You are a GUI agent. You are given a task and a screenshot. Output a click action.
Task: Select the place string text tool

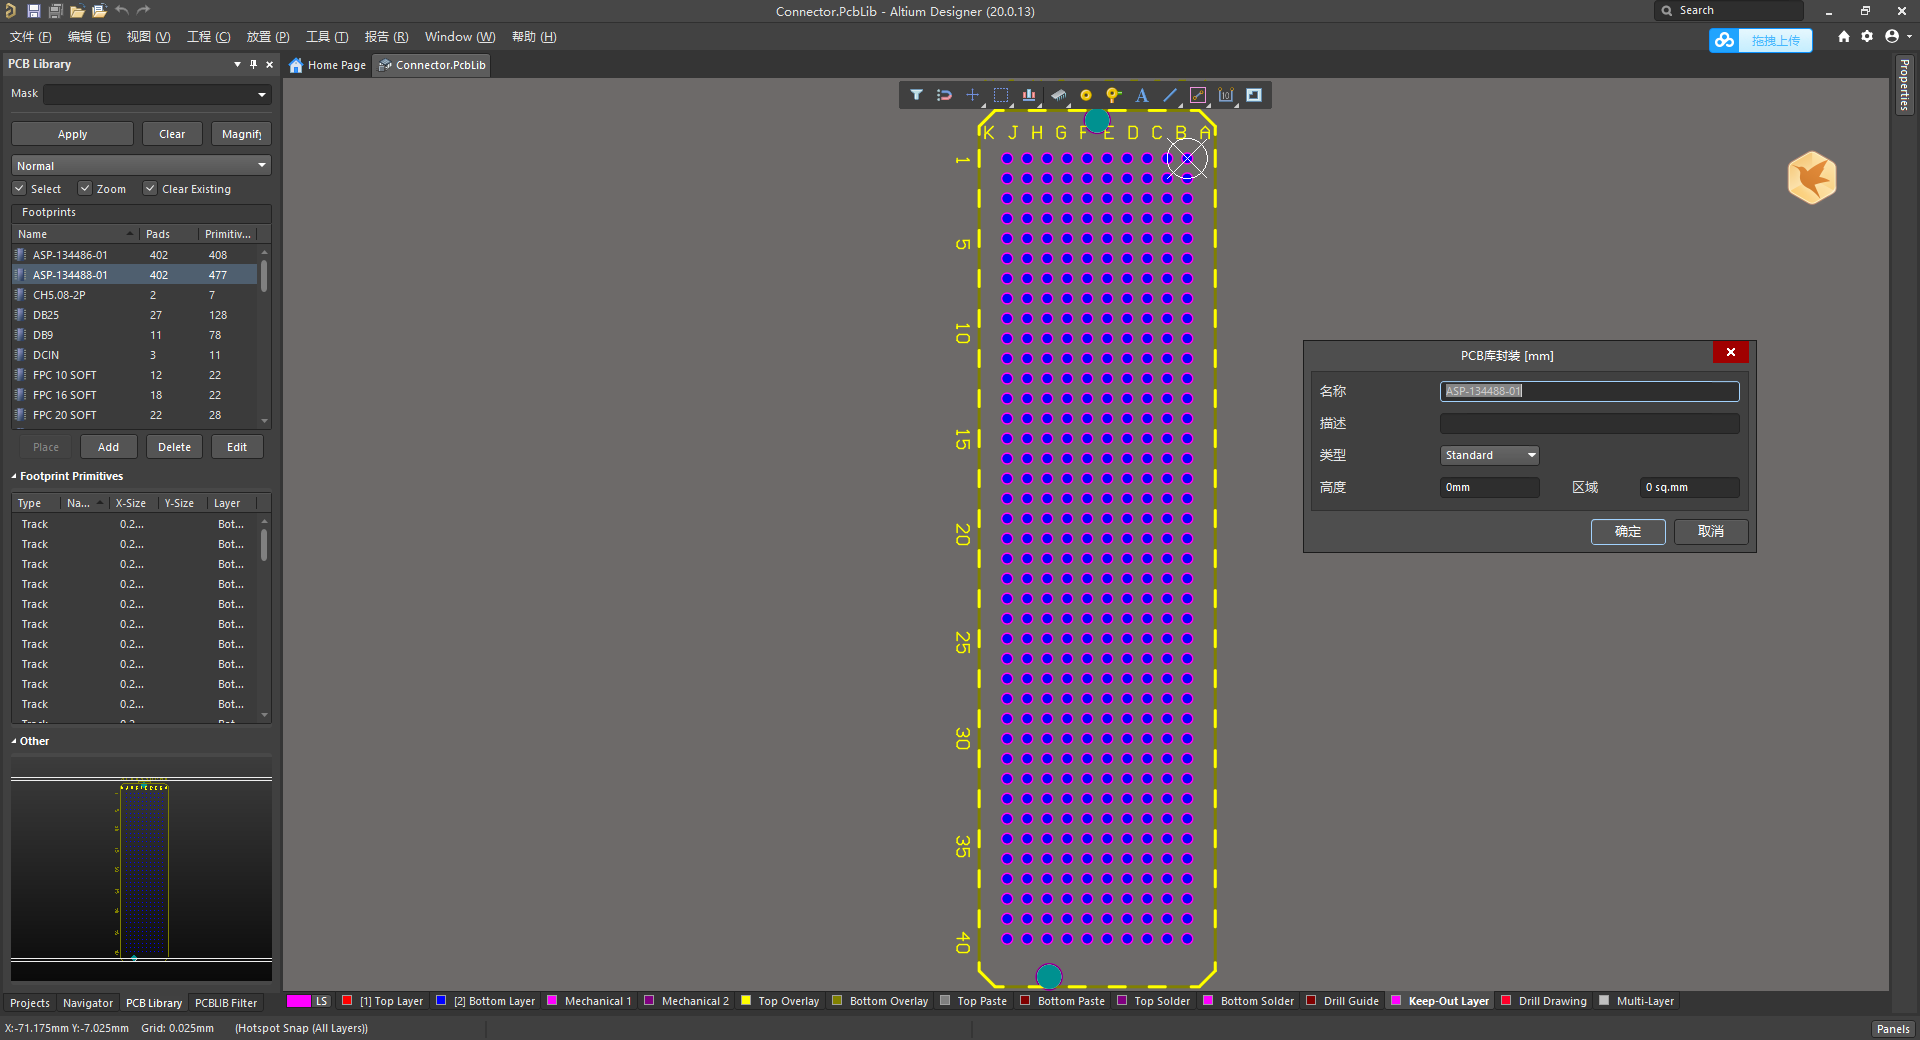(1142, 95)
